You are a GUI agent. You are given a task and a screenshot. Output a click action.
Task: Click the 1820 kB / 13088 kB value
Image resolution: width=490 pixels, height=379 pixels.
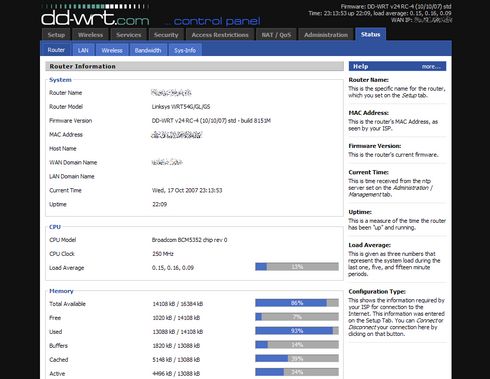coord(176,346)
